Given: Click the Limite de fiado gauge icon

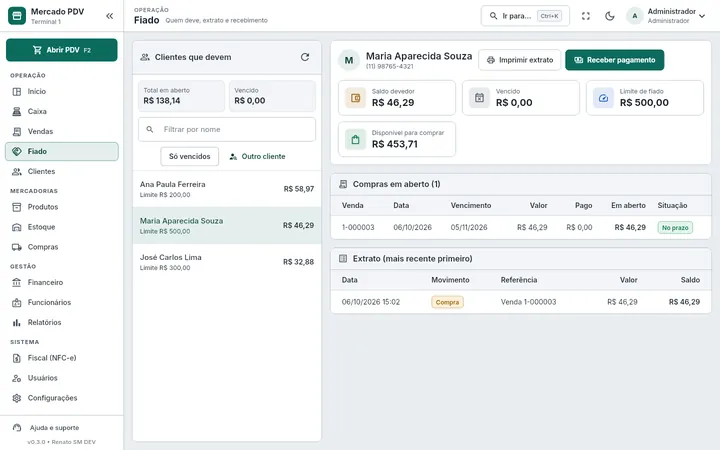Looking at the screenshot, I should [603, 98].
